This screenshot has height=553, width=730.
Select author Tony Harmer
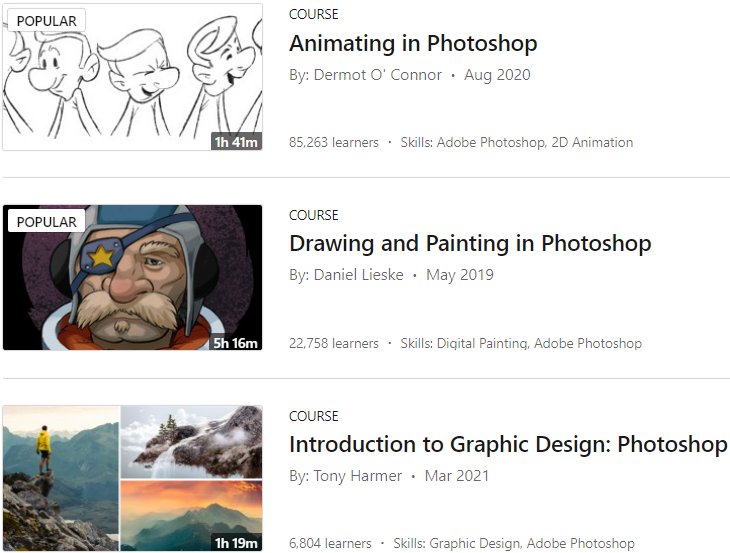pos(359,476)
